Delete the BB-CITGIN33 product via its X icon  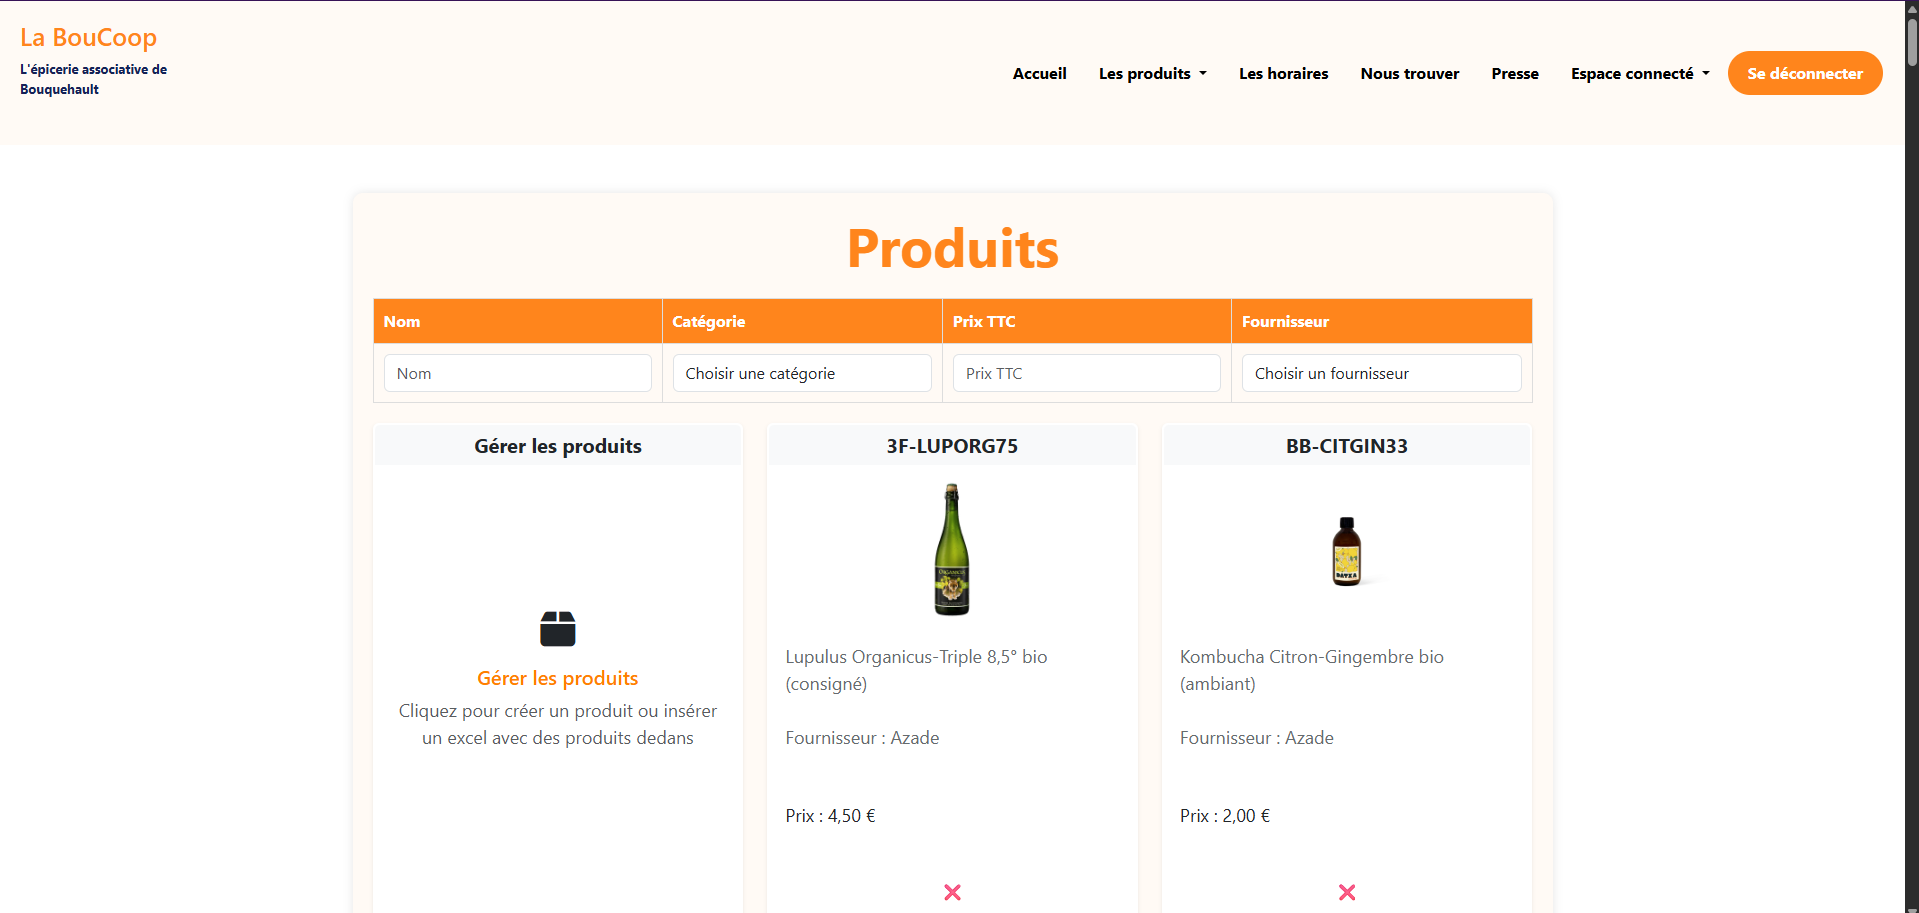1346,892
